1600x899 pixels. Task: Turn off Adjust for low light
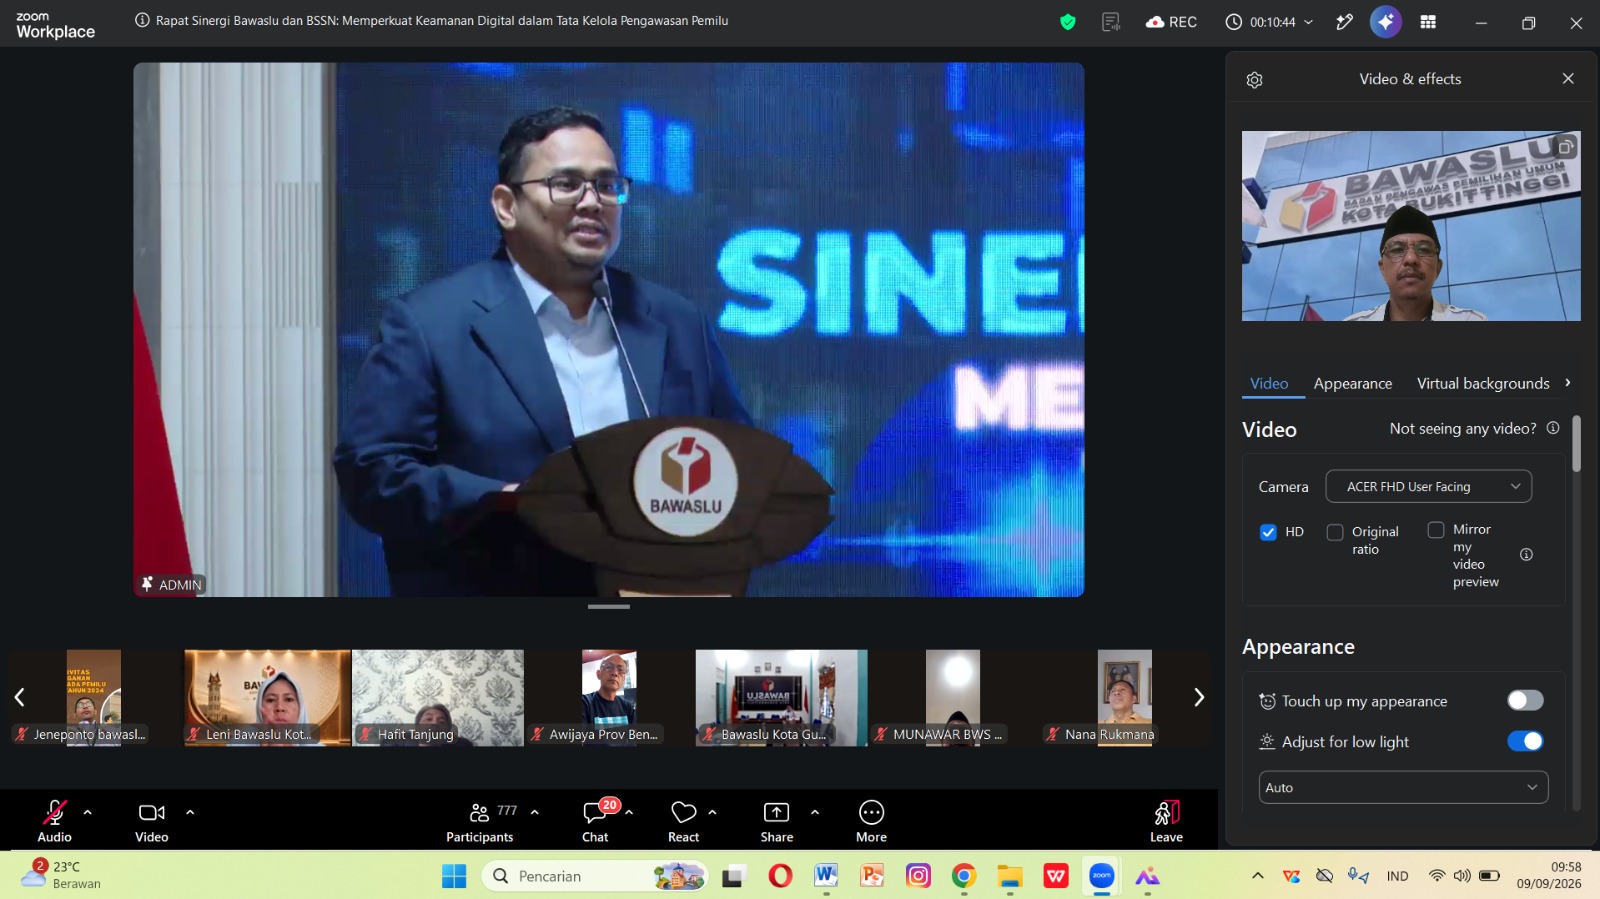(1526, 741)
